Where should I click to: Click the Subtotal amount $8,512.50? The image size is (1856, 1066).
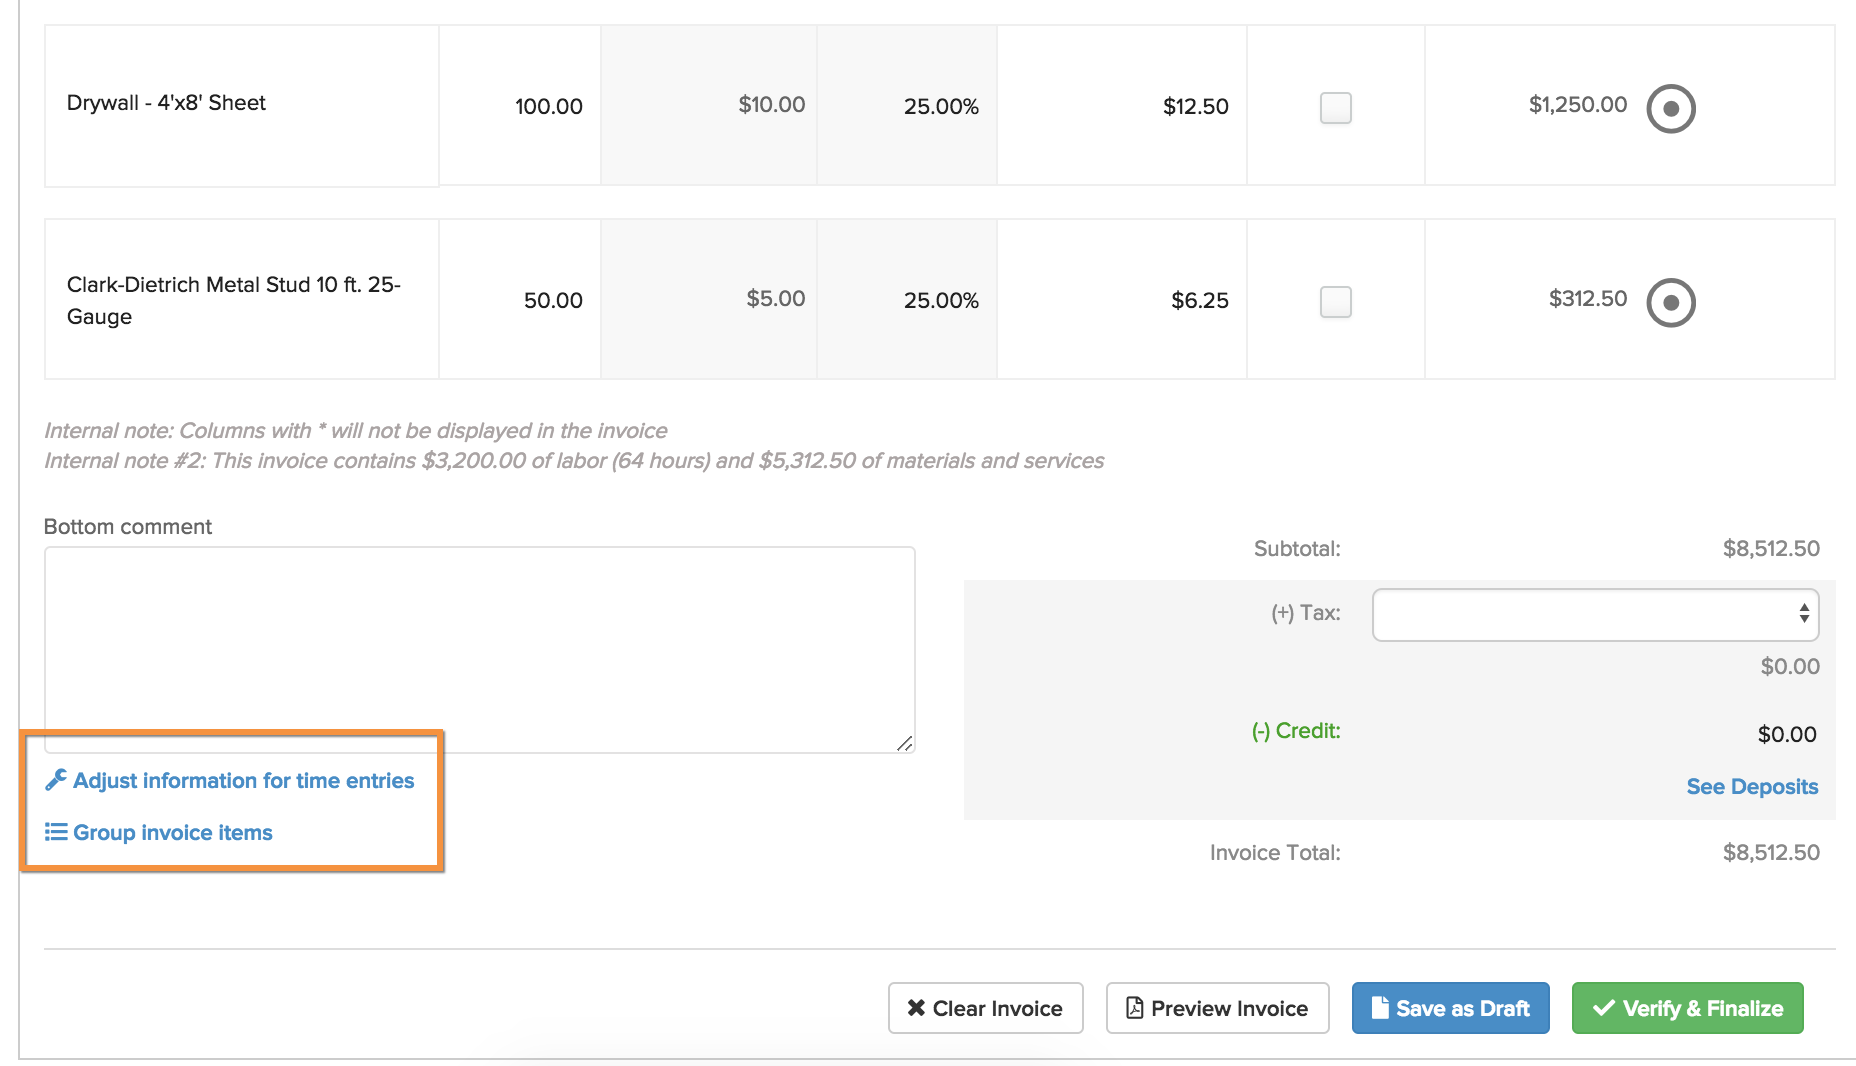(x=1770, y=548)
